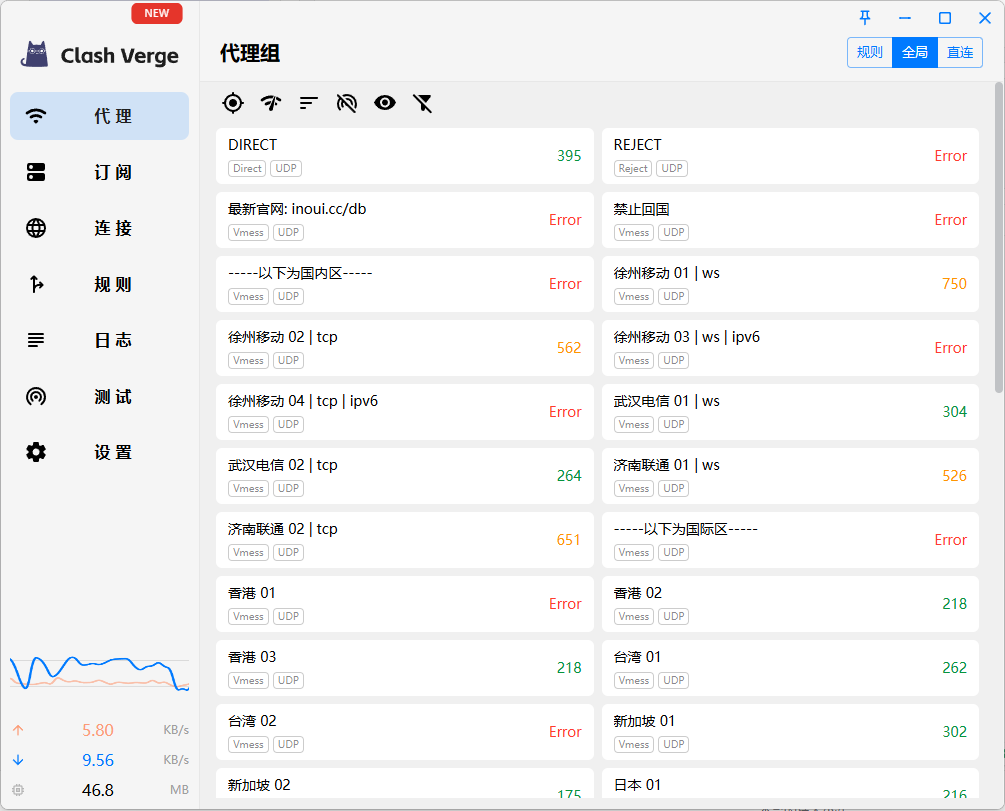Open the 日志 logs page
The image size is (1005, 811).
[x=99, y=339]
